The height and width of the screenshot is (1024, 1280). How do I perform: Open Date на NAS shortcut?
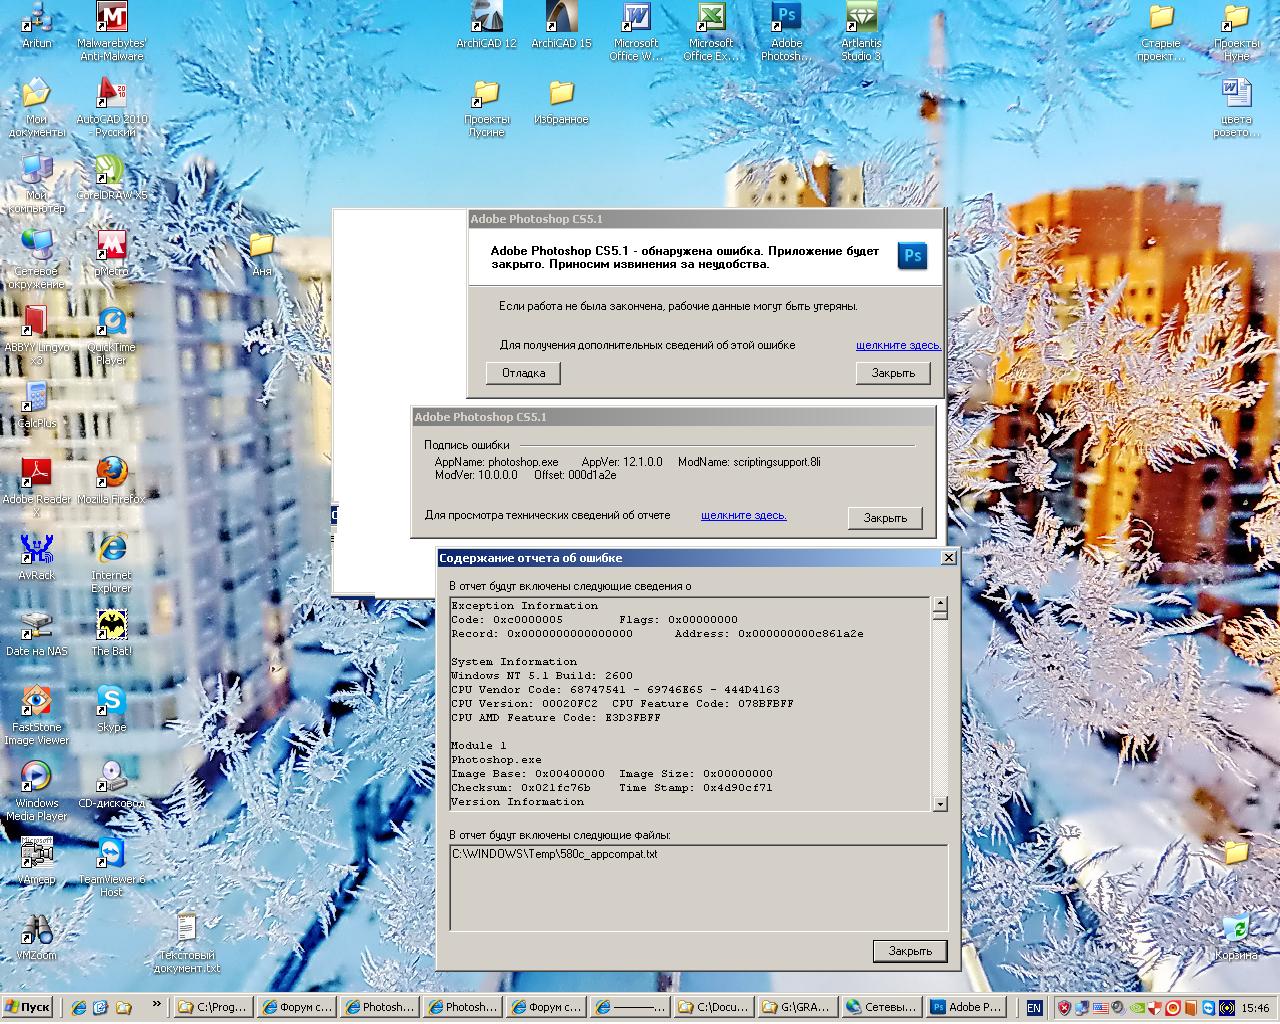[36, 634]
